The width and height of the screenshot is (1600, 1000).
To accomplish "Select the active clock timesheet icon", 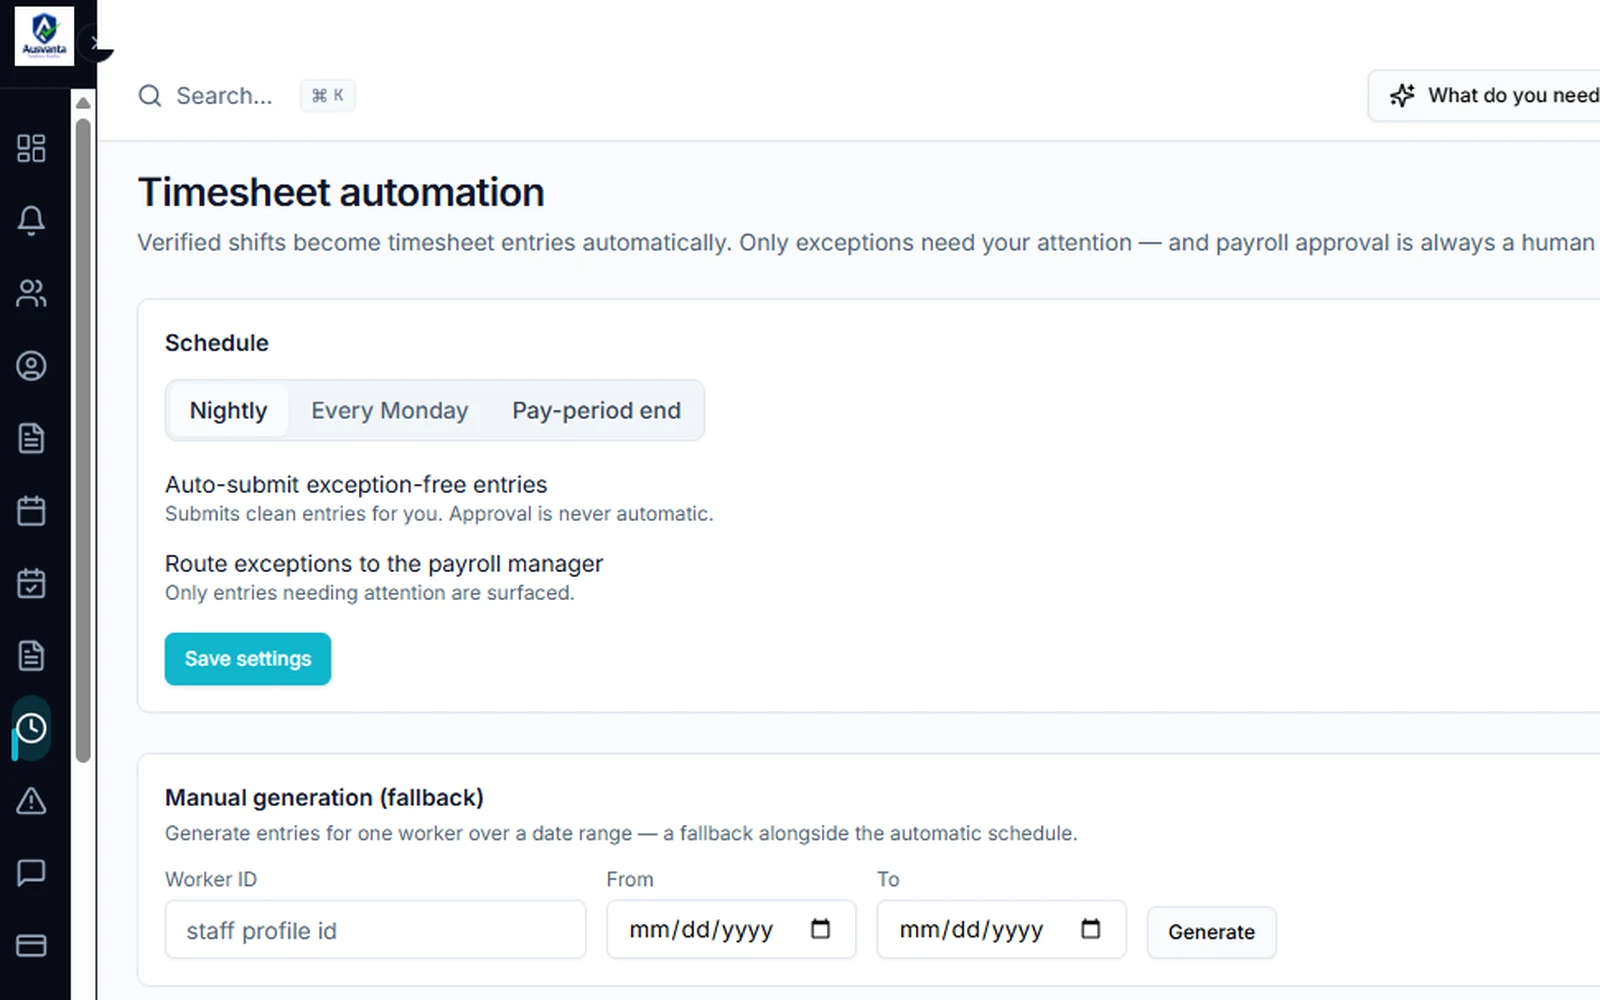I will [x=31, y=728].
